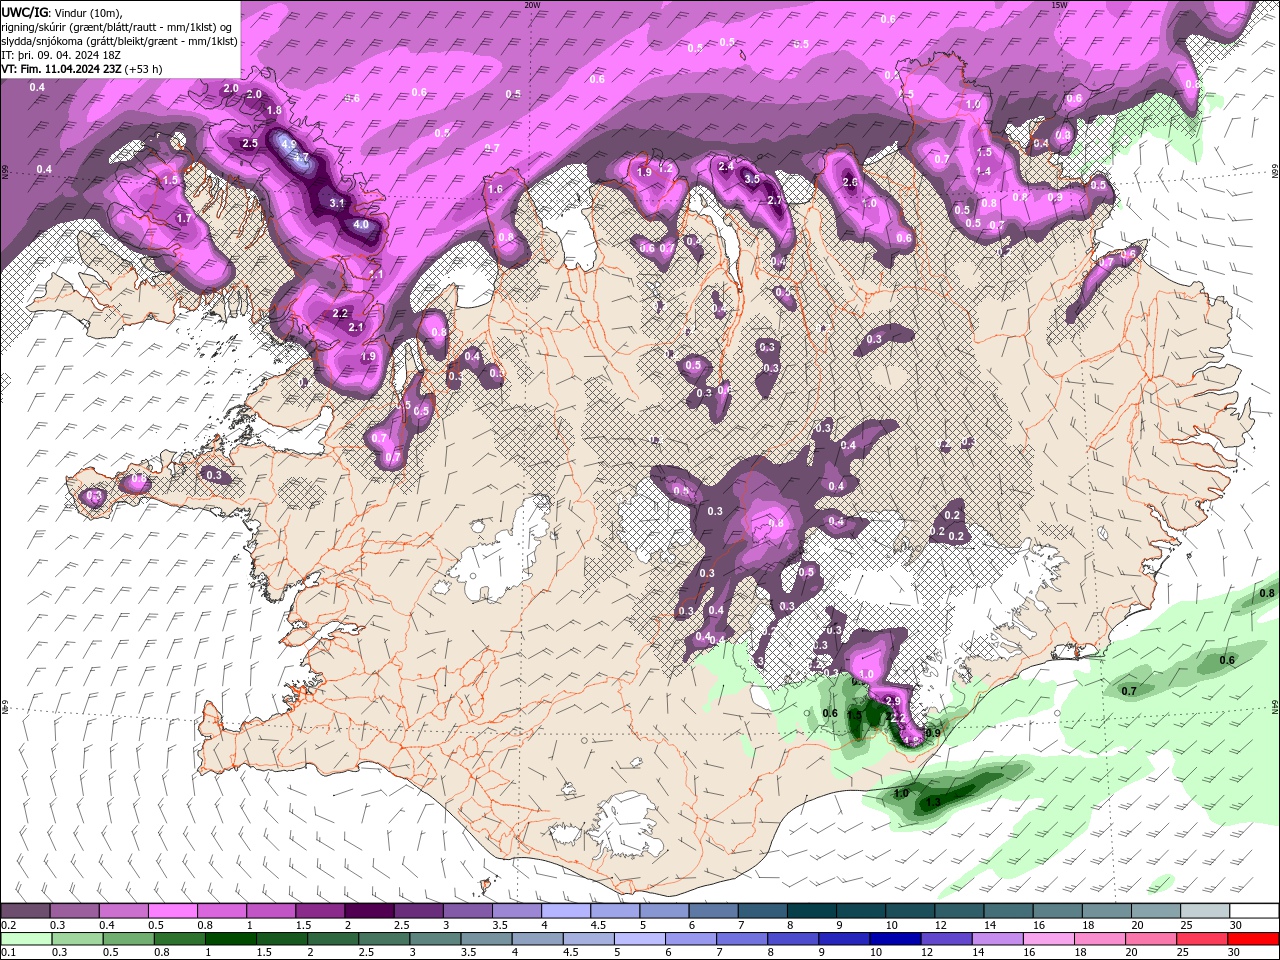
Task: Select the snow legend swatch between 8 and 9
Action: click(x=812, y=910)
